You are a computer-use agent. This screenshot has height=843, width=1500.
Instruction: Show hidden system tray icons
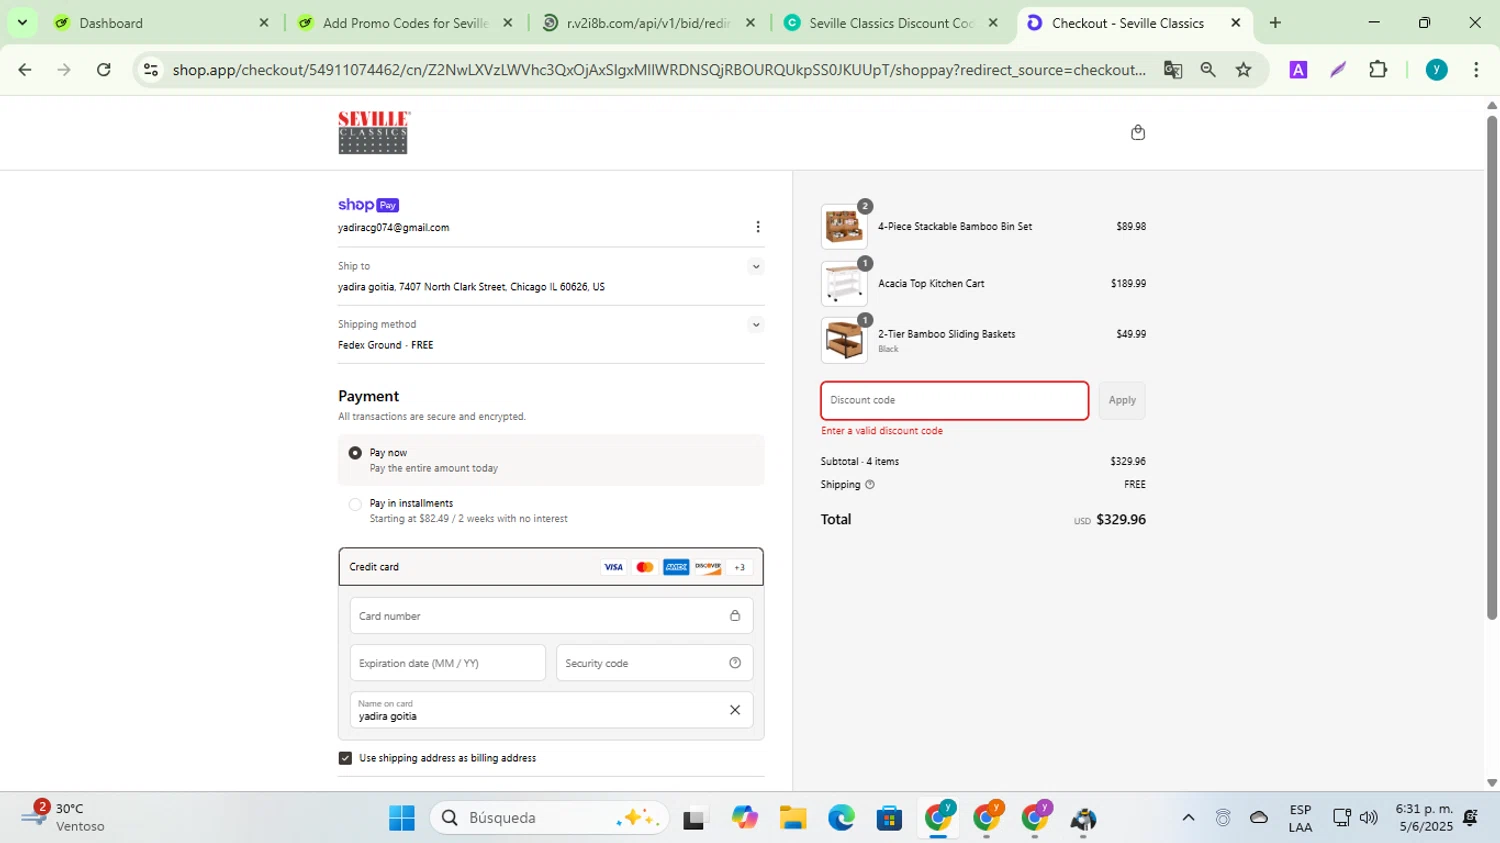[x=1188, y=818]
